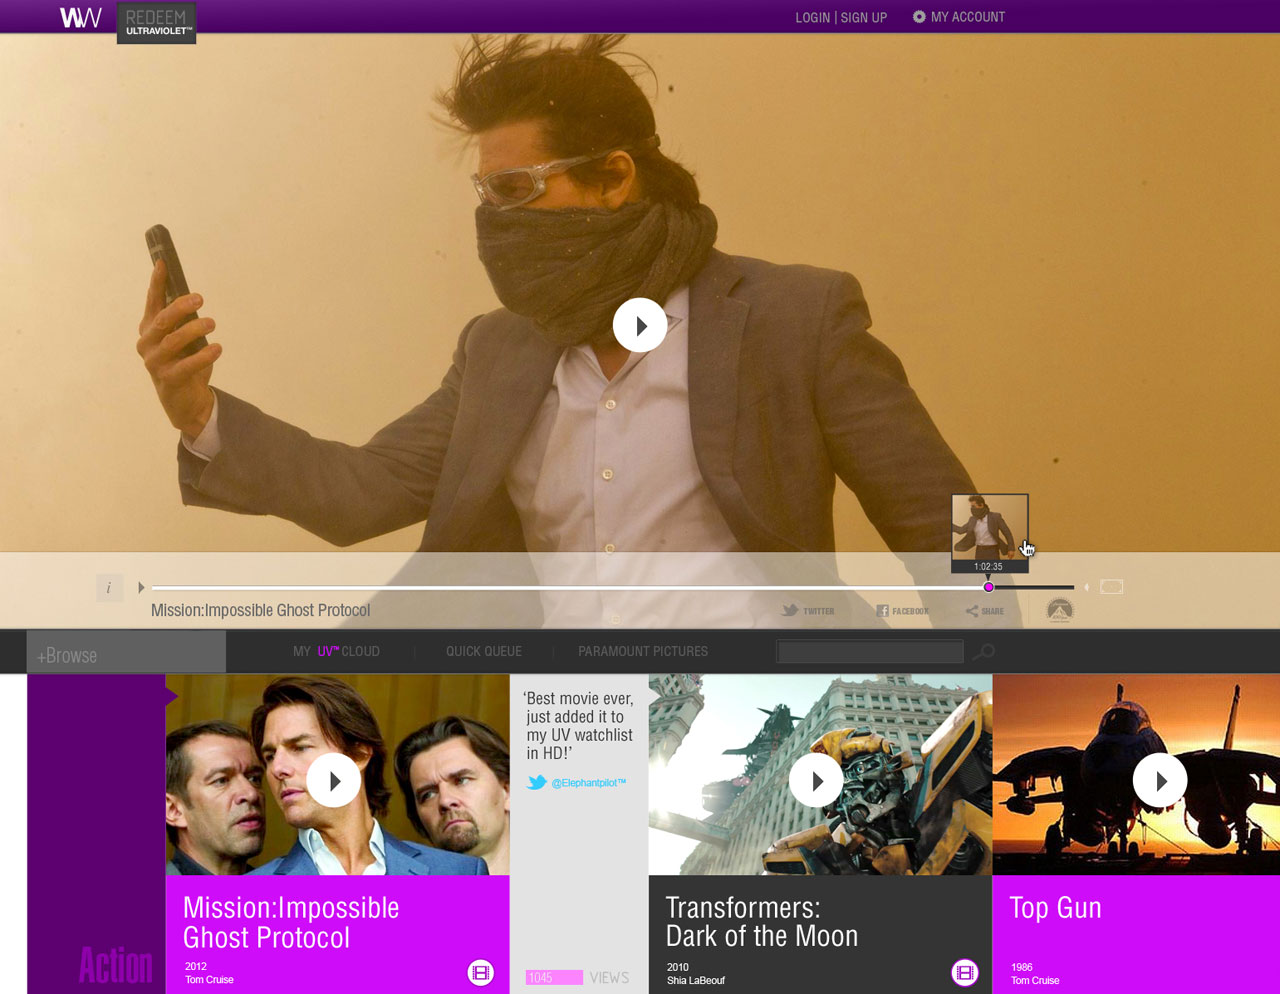The image size is (1280, 994).
Task: Open the Transformers: Dark of the Moon title
Action: 762,921
